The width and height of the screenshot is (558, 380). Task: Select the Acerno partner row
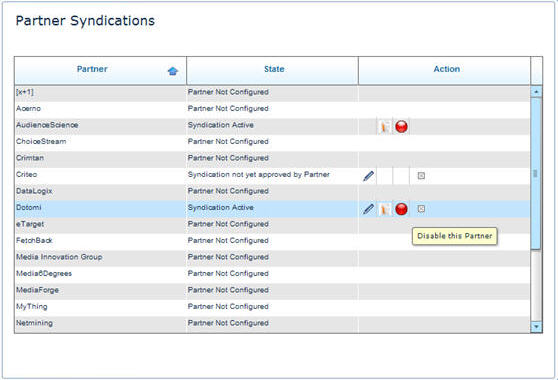pos(272,110)
